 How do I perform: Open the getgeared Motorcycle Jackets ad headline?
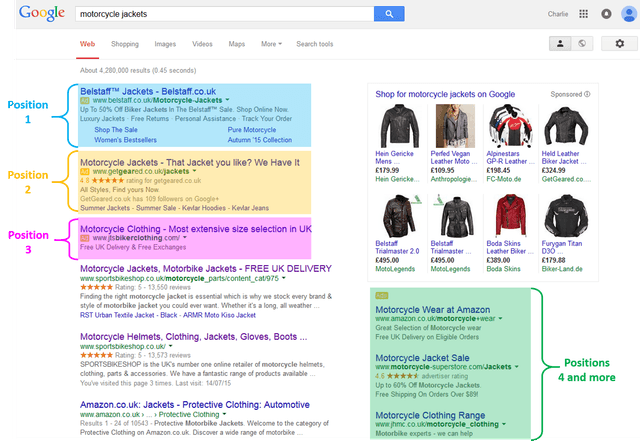click(190, 163)
